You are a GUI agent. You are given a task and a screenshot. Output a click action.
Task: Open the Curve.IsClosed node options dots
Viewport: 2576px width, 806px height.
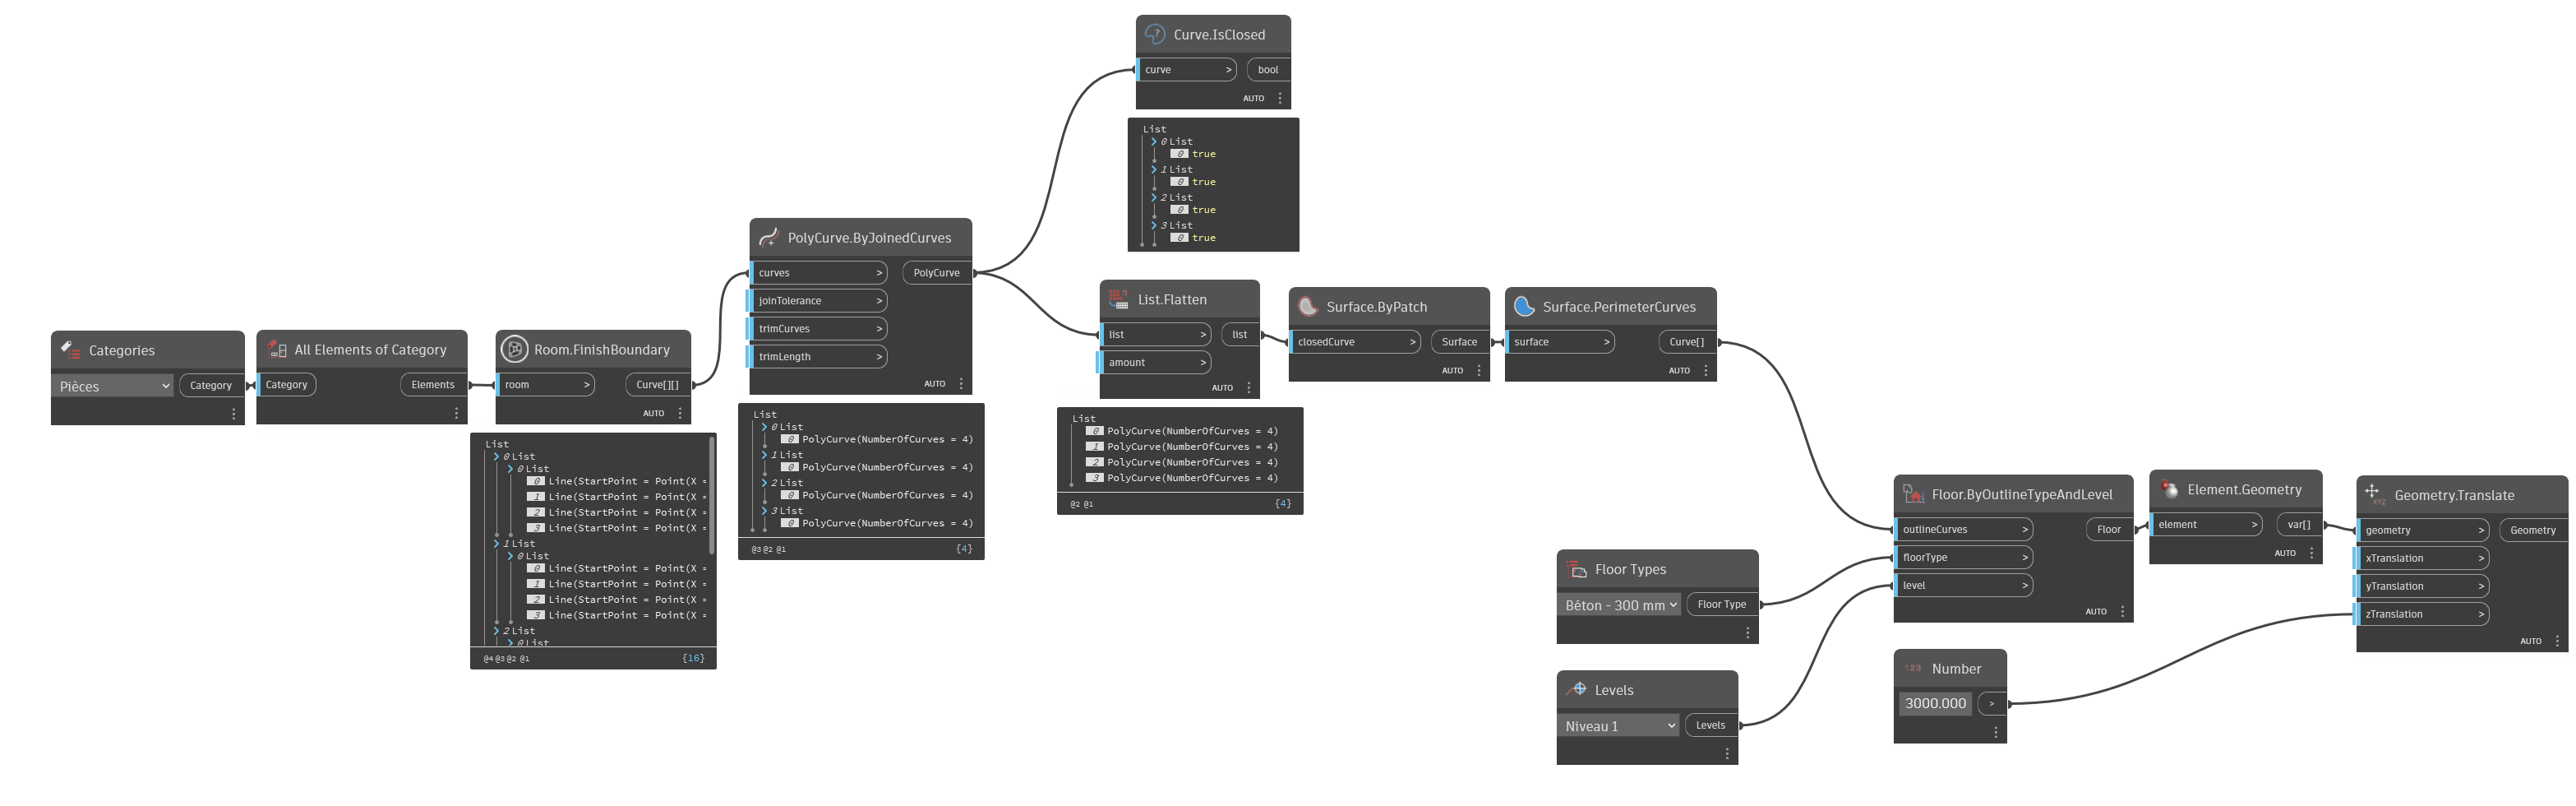tap(1280, 98)
